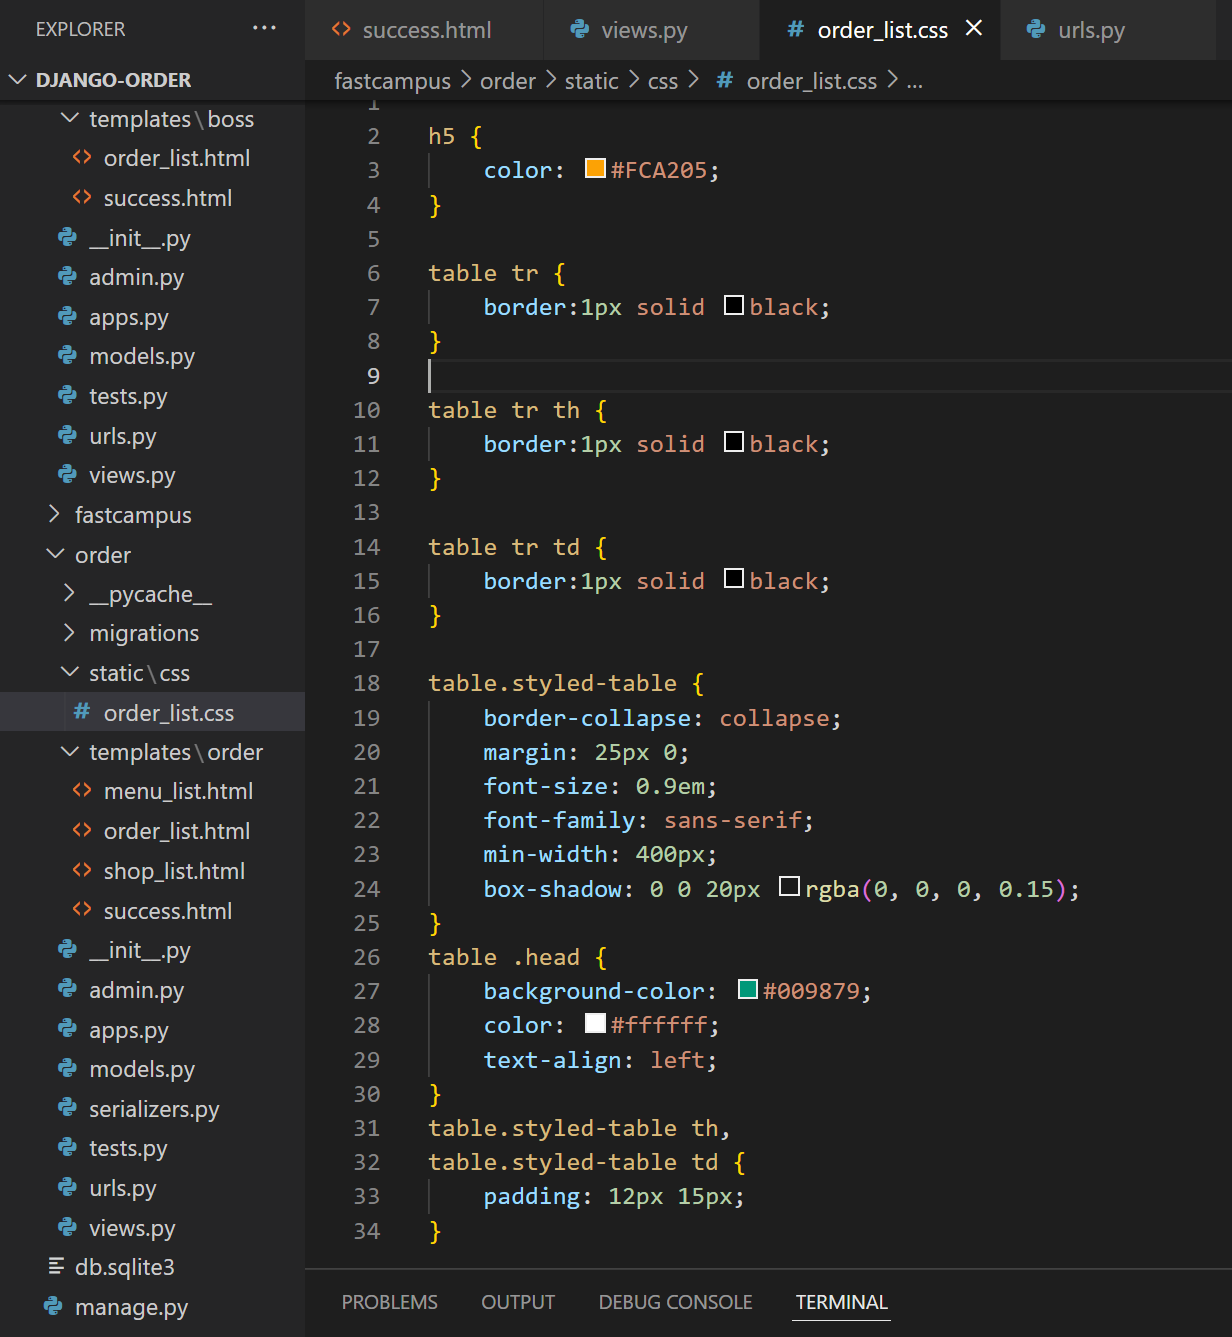Viewport: 1232px width, 1337px height.
Task: Click Python icon beside boss apps.py
Action: point(67,316)
